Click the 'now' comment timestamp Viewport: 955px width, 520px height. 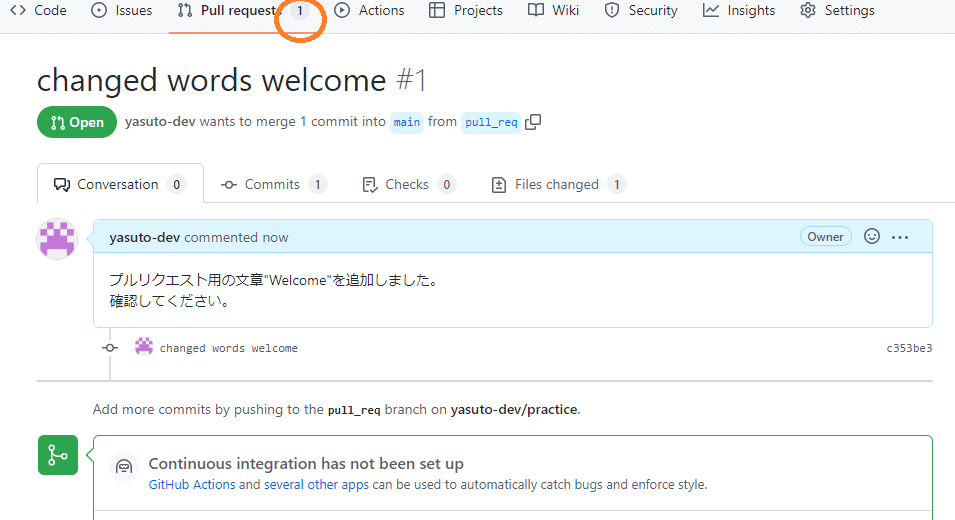click(x=275, y=237)
